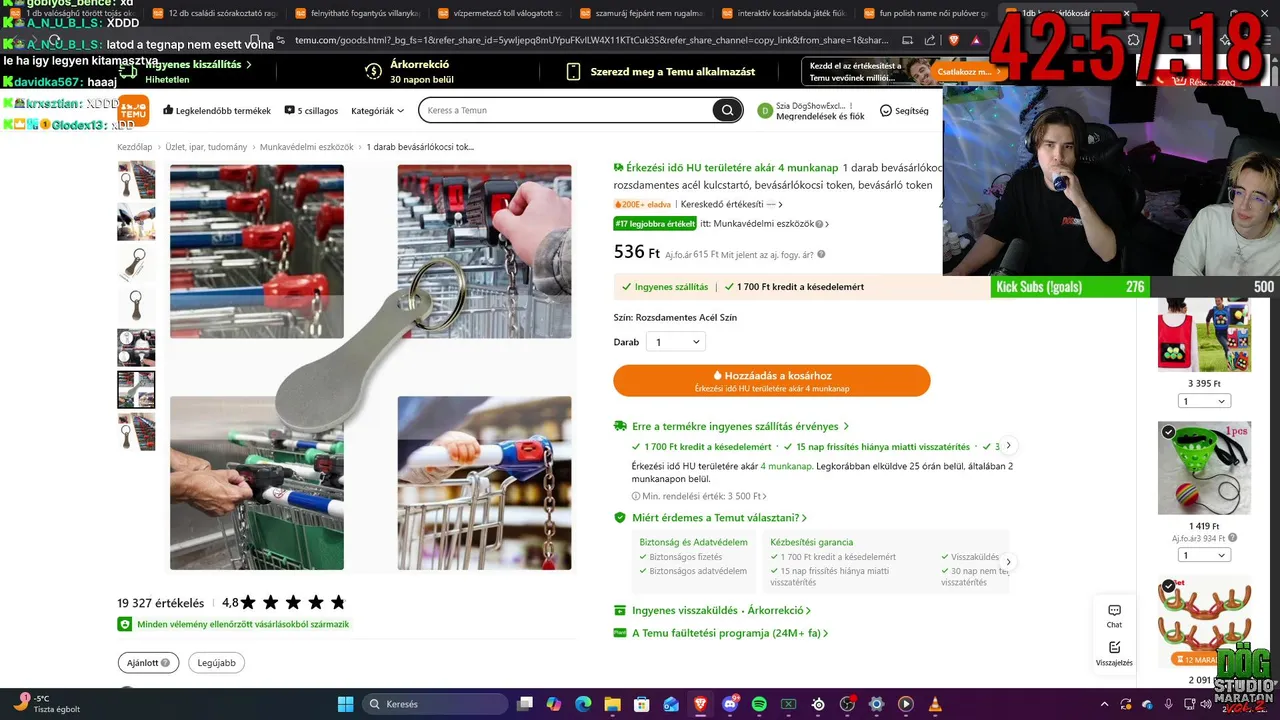
Task: Show hidden tray icons chevron
Action: (1104, 704)
